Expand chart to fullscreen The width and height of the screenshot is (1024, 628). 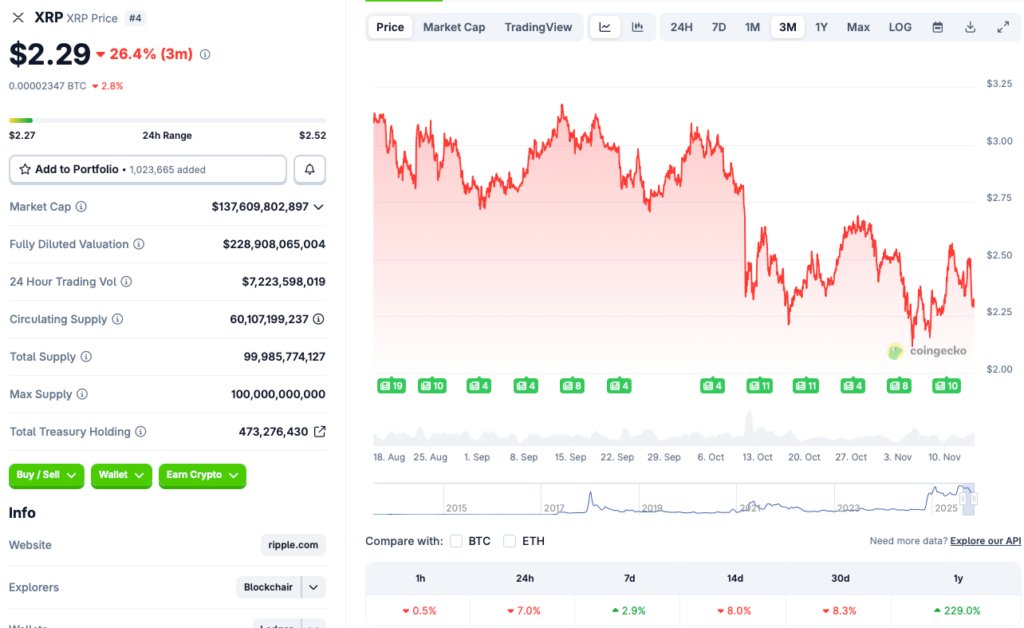point(1003,26)
